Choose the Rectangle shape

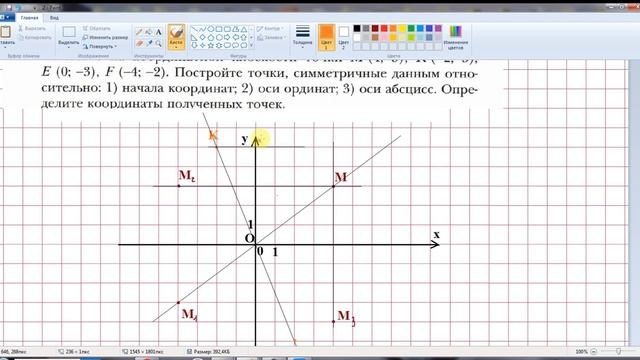coord(219,29)
